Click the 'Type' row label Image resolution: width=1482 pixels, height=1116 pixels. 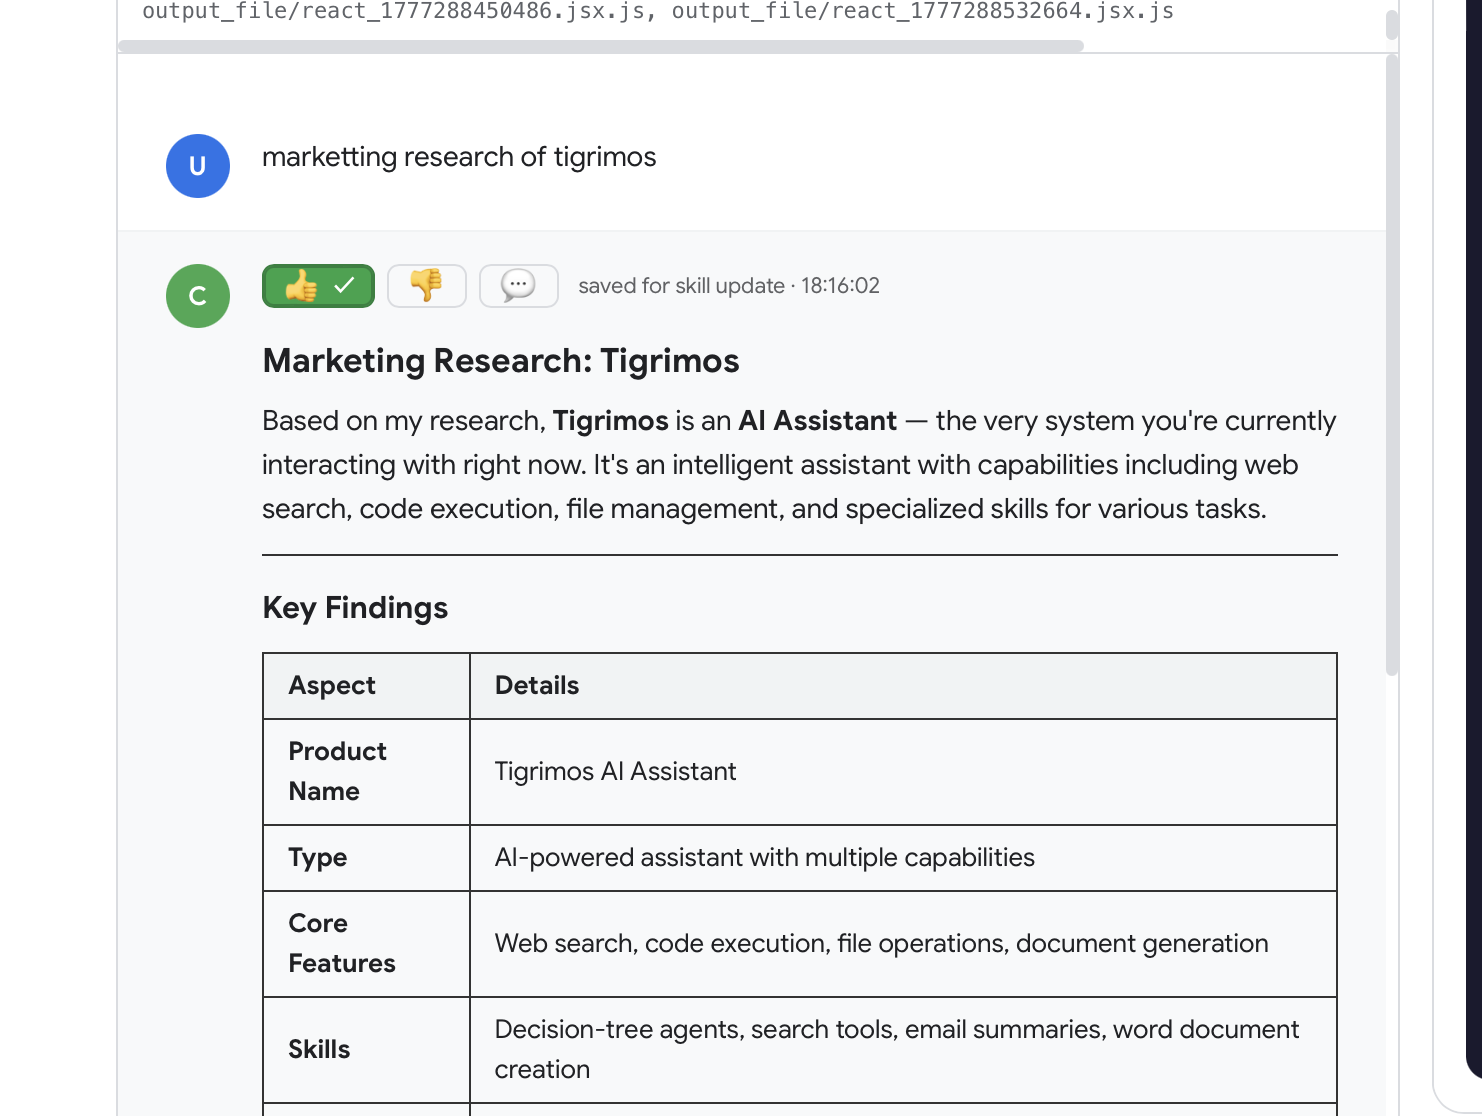pos(366,858)
